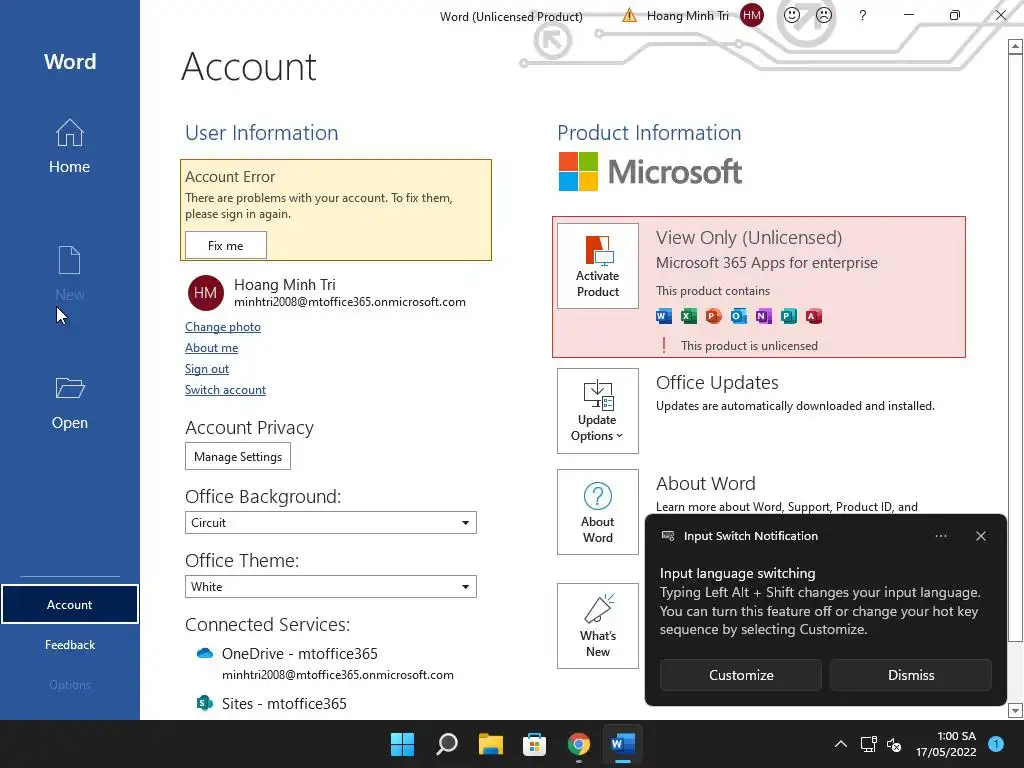This screenshot has height=768, width=1024.
Task: Click the scrollbar down arrow
Action: tap(1015, 710)
